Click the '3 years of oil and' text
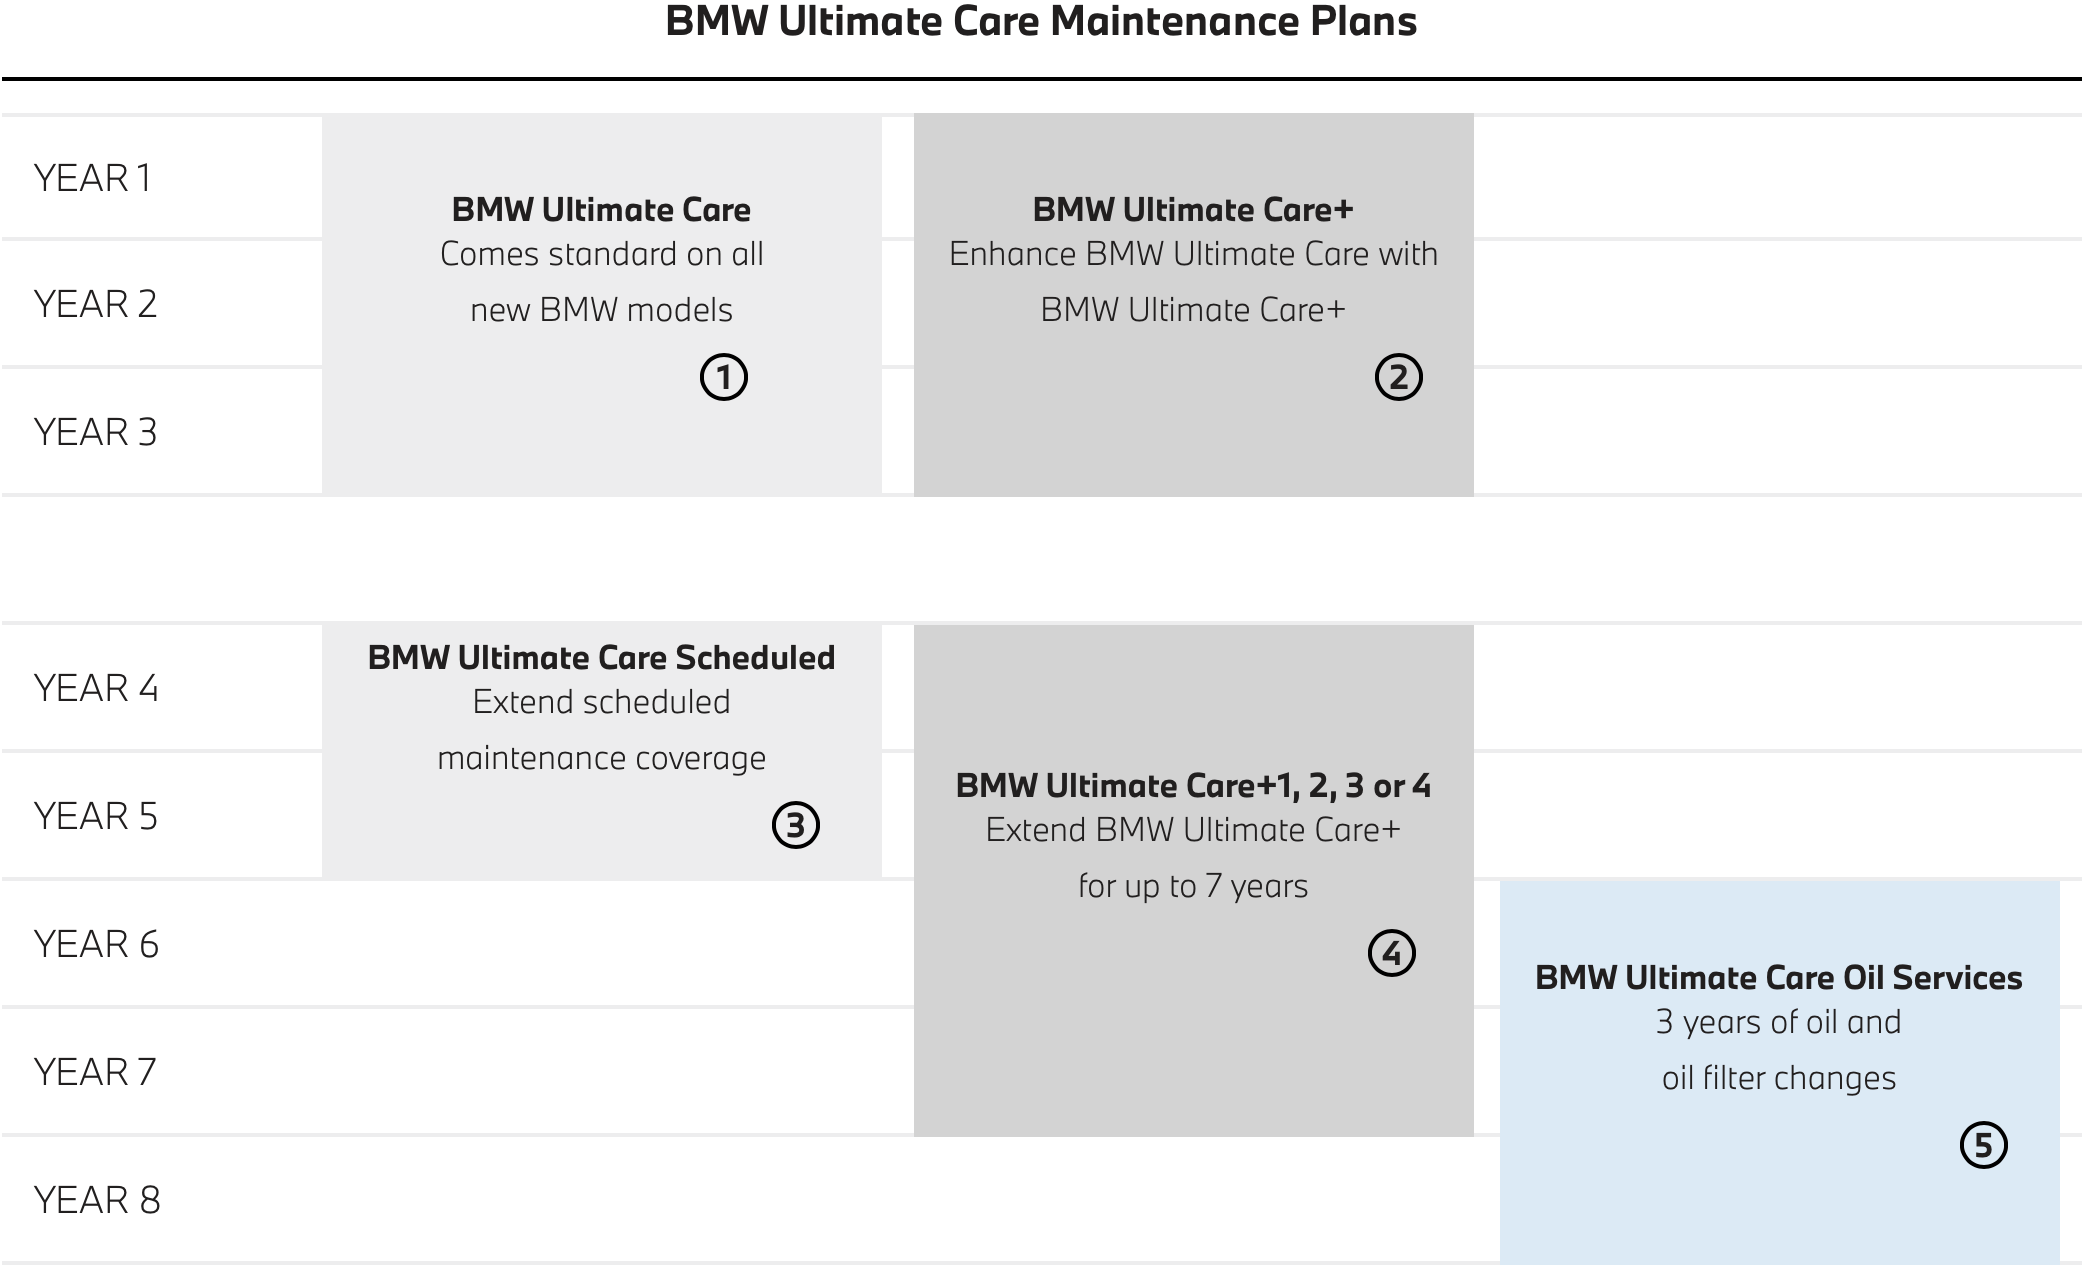 pyautogui.click(x=1778, y=1022)
